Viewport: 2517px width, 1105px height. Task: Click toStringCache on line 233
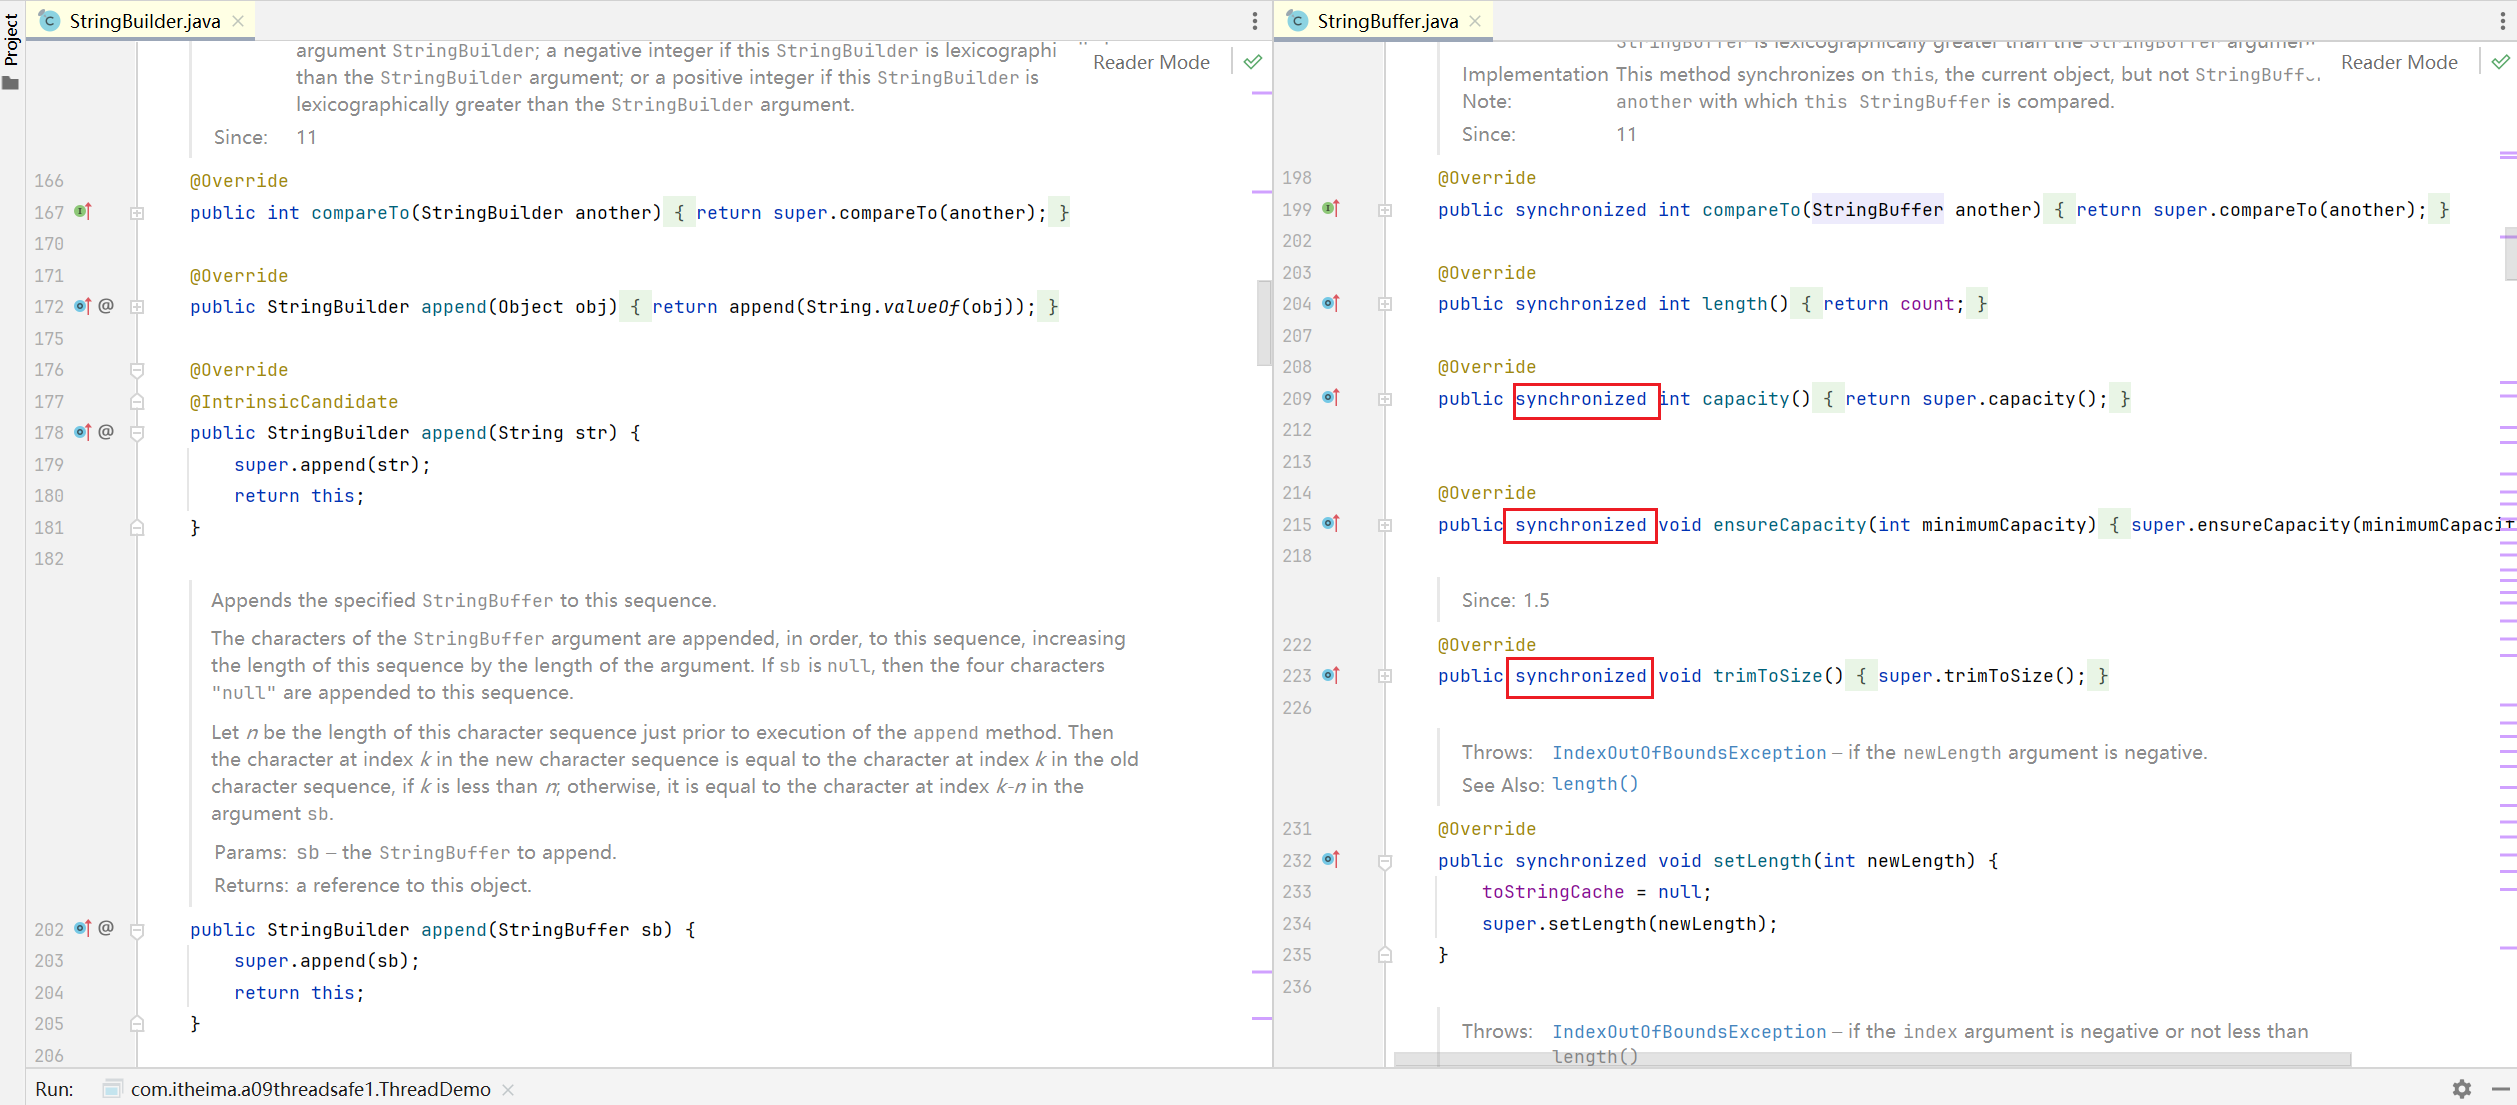pyautogui.click(x=1553, y=892)
